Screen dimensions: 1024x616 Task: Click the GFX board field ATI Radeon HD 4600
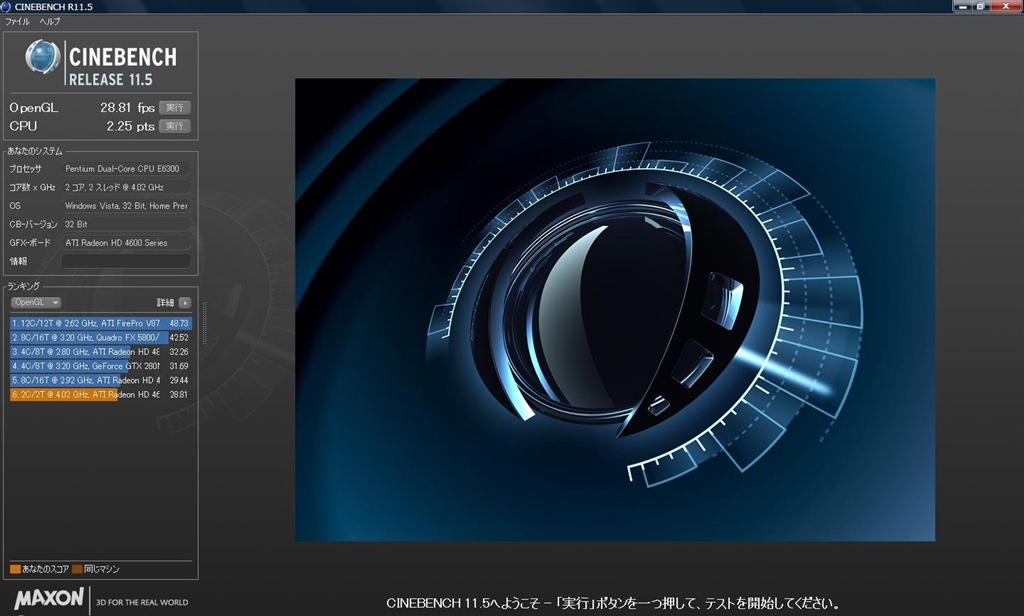[x=126, y=243]
